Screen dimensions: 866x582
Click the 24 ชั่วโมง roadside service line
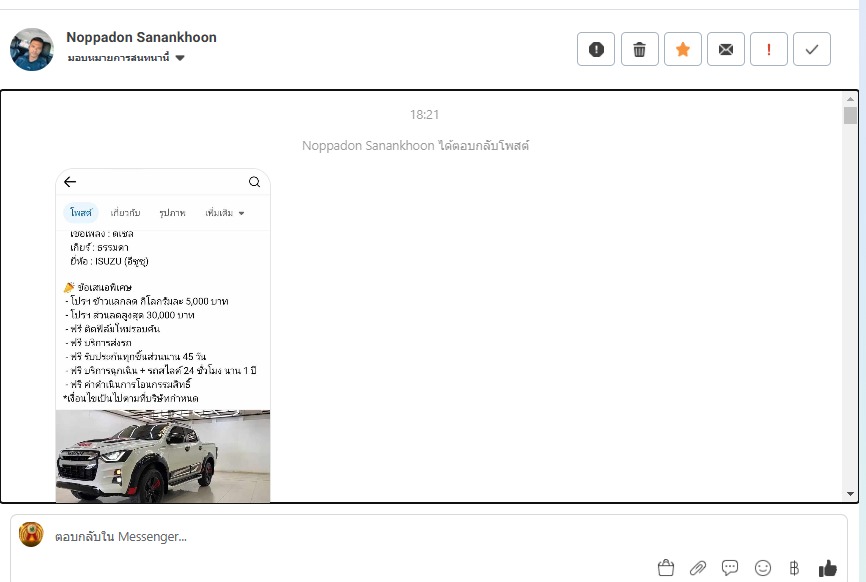161,370
